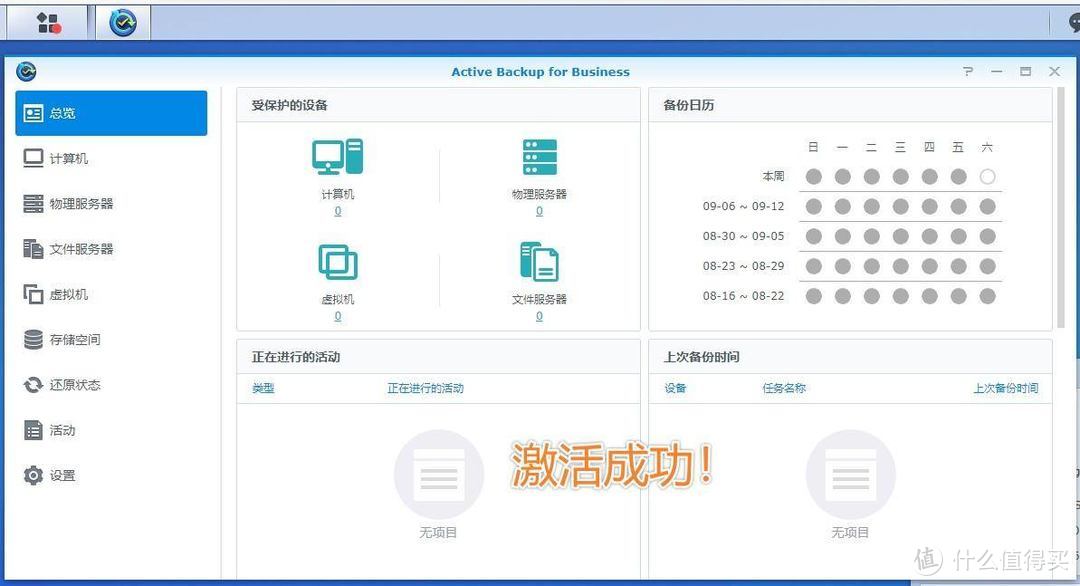Open the 设置 settings page
This screenshot has width=1080, height=586.
[x=55, y=476]
